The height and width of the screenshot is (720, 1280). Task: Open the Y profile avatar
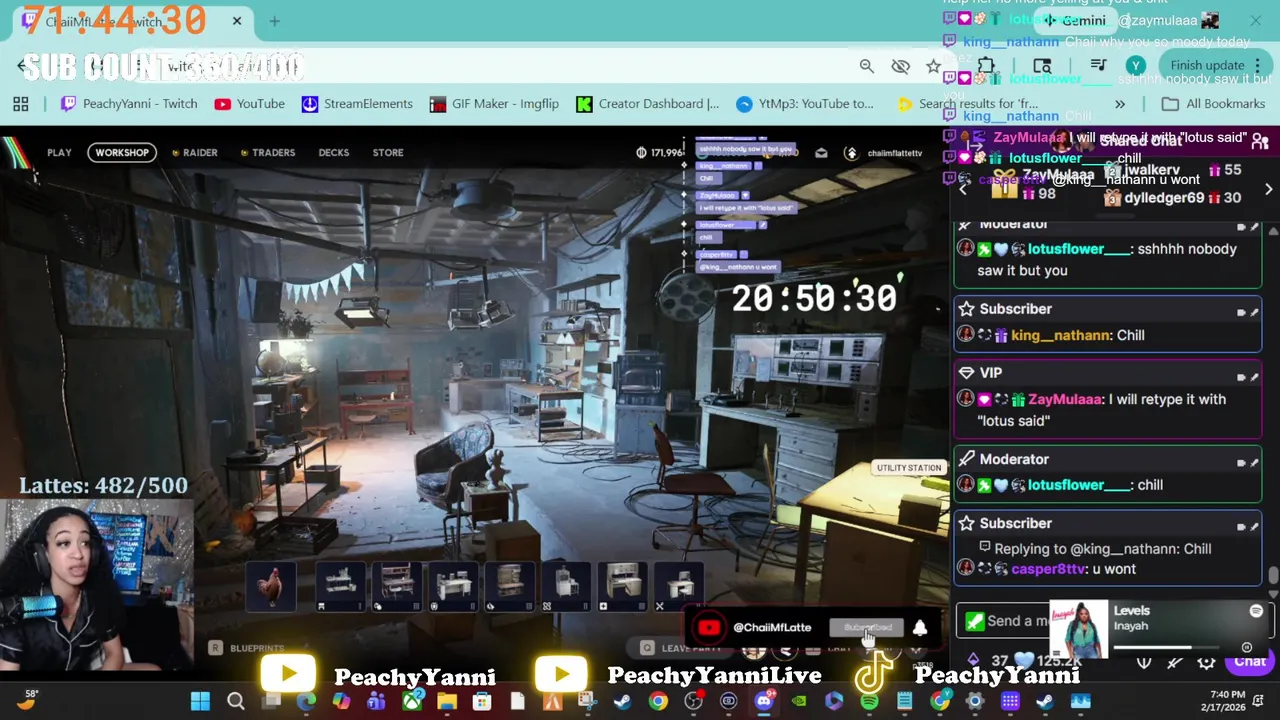click(x=1136, y=66)
